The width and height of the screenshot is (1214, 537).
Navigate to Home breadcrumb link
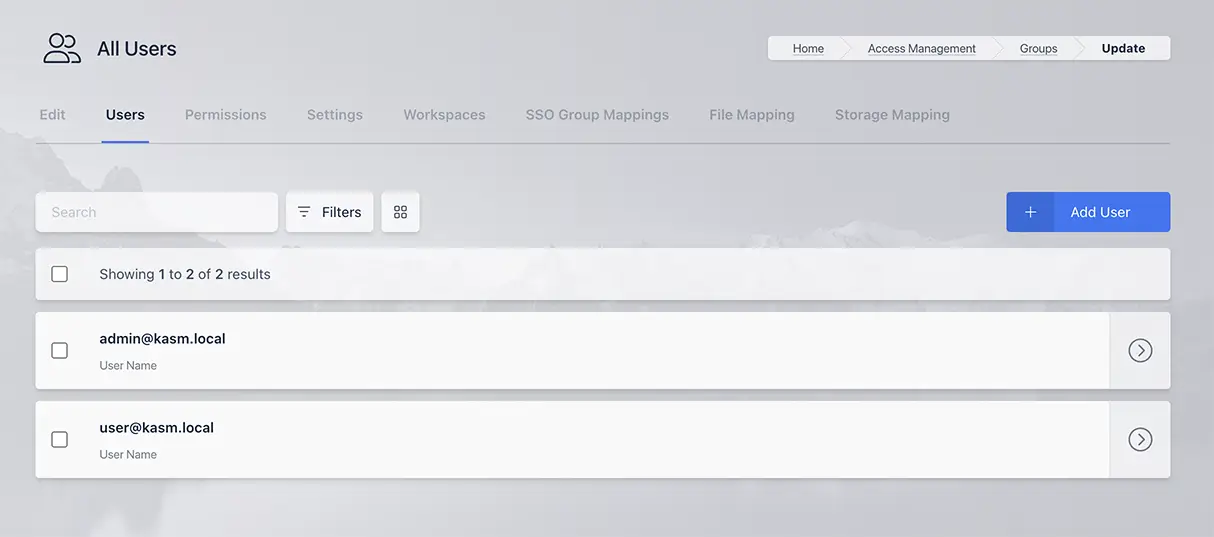point(808,48)
